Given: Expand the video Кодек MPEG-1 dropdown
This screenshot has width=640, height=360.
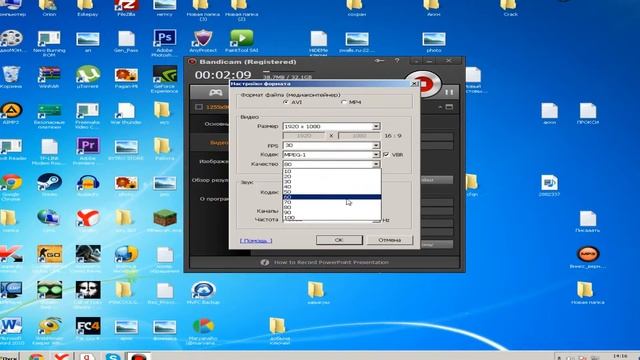Looking at the screenshot, I should 376,155.
